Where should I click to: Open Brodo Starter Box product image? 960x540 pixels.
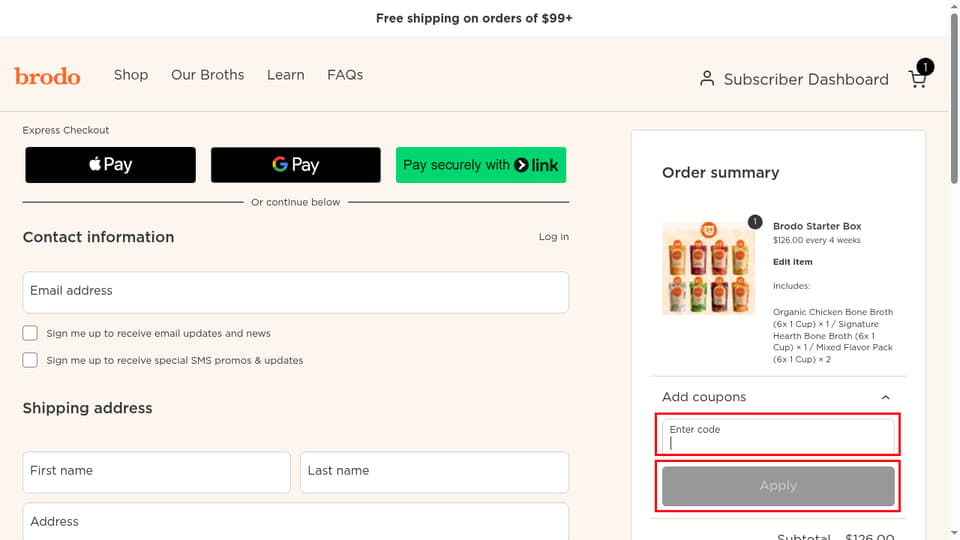click(708, 268)
